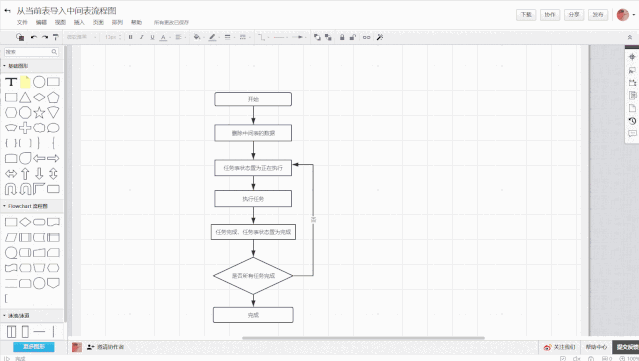Click the undo arrow in the toolbar
The width and height of the screenshot is (639, 361).
[34, 37]
